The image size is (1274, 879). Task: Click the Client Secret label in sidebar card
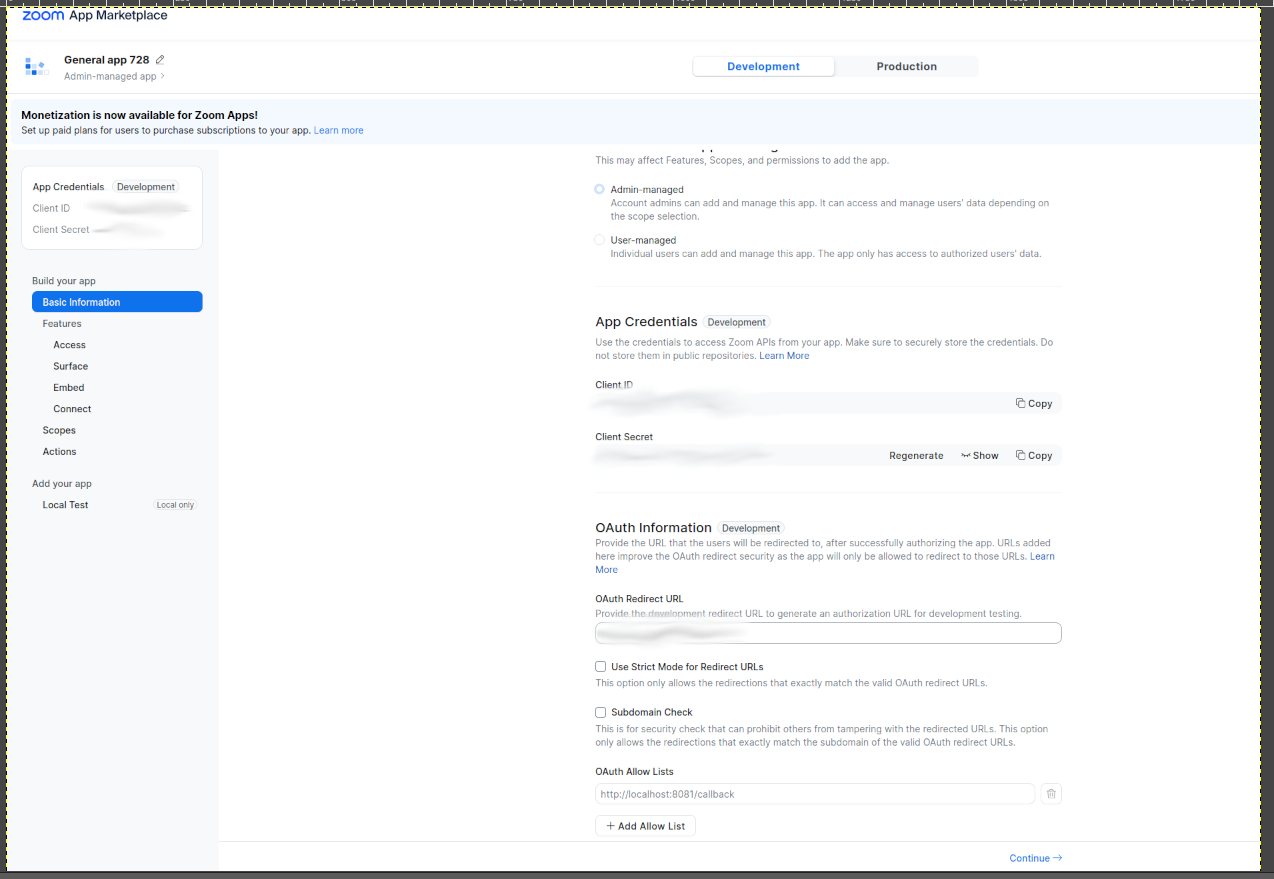[x=61, y=230]
